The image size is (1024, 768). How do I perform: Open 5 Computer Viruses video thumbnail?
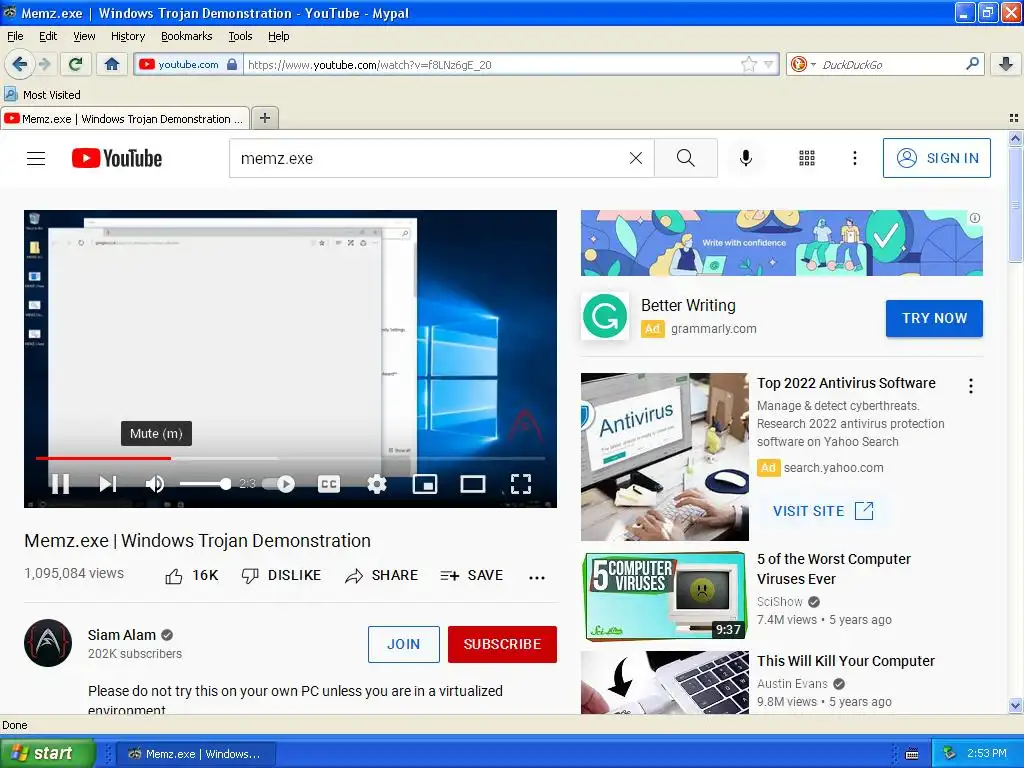(x=665, y=596)
